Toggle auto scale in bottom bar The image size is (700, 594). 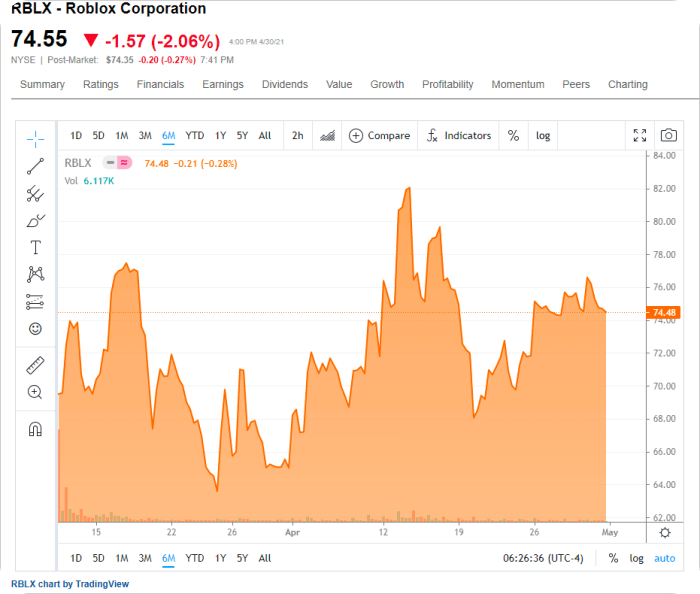[x=664, y=558]
